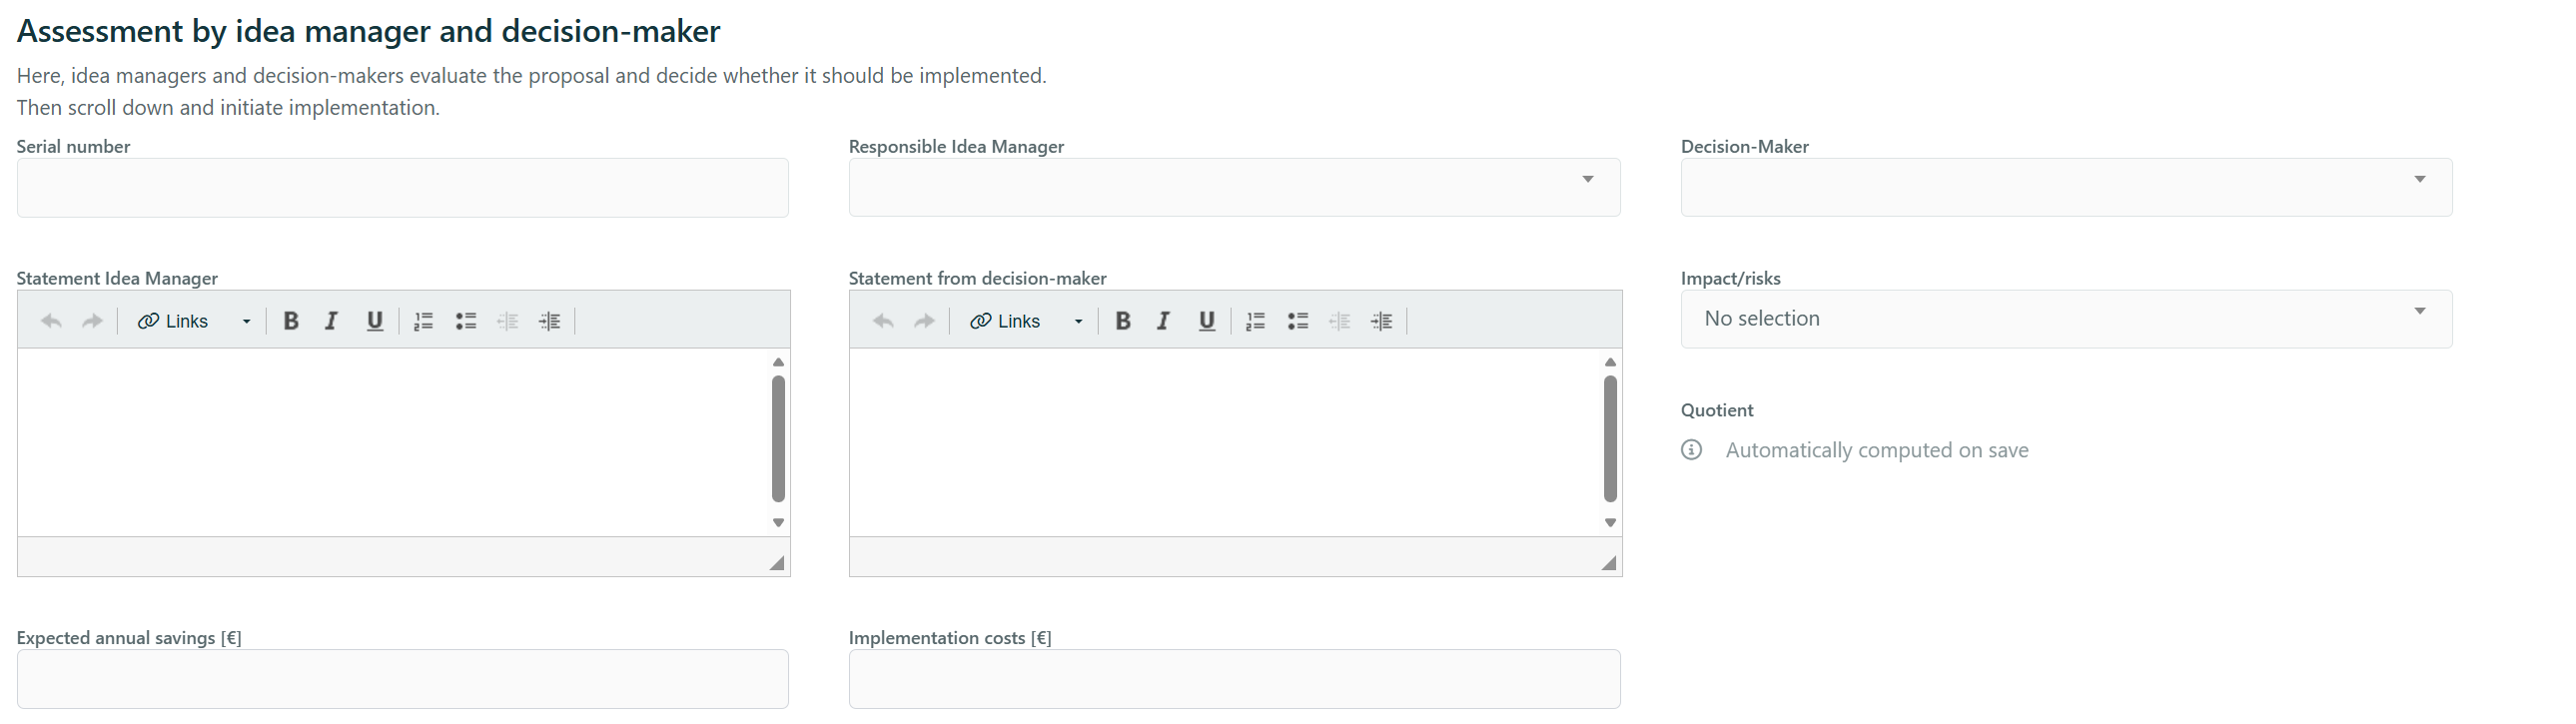Increase indent in the Statement Idea Manager editor
Screen dimensions: 2576x724
(x=549, y=320)
